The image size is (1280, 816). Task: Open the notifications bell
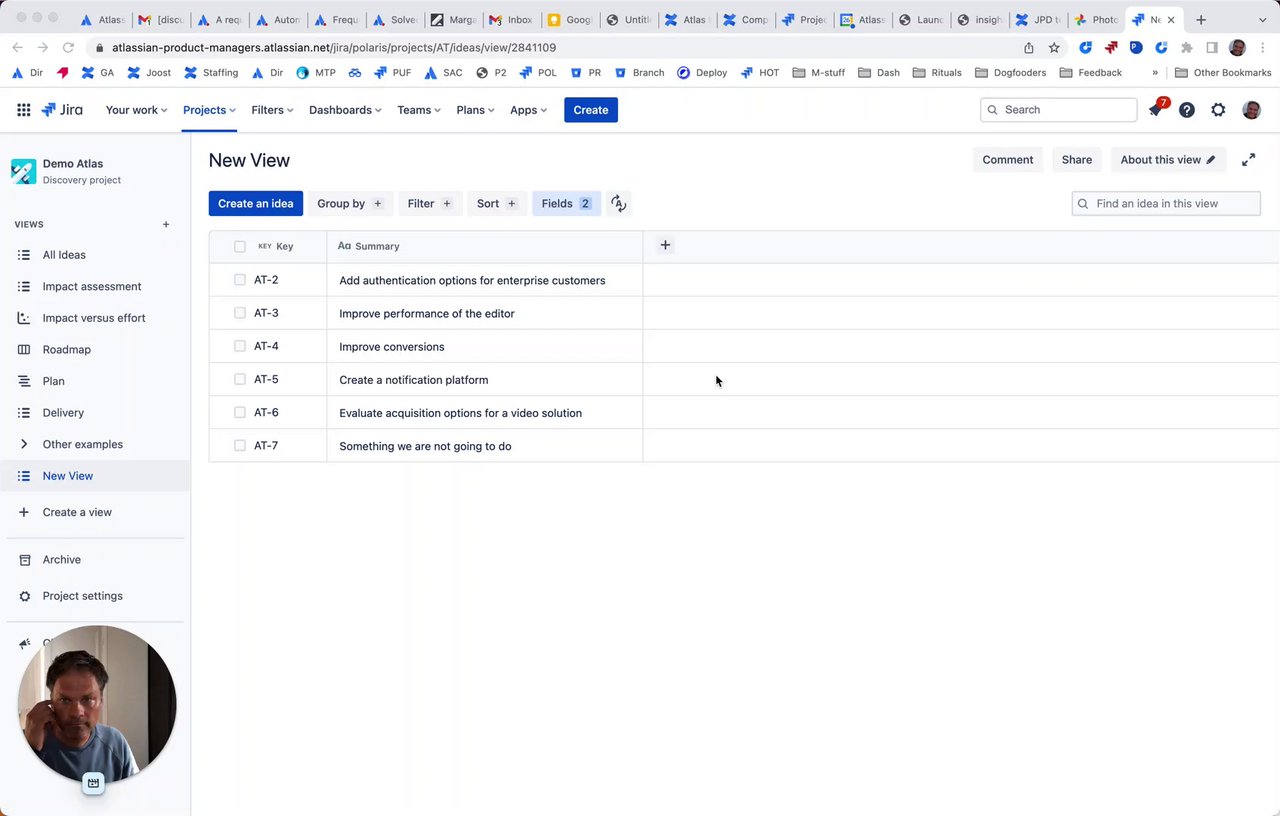tap(1156, 110)
